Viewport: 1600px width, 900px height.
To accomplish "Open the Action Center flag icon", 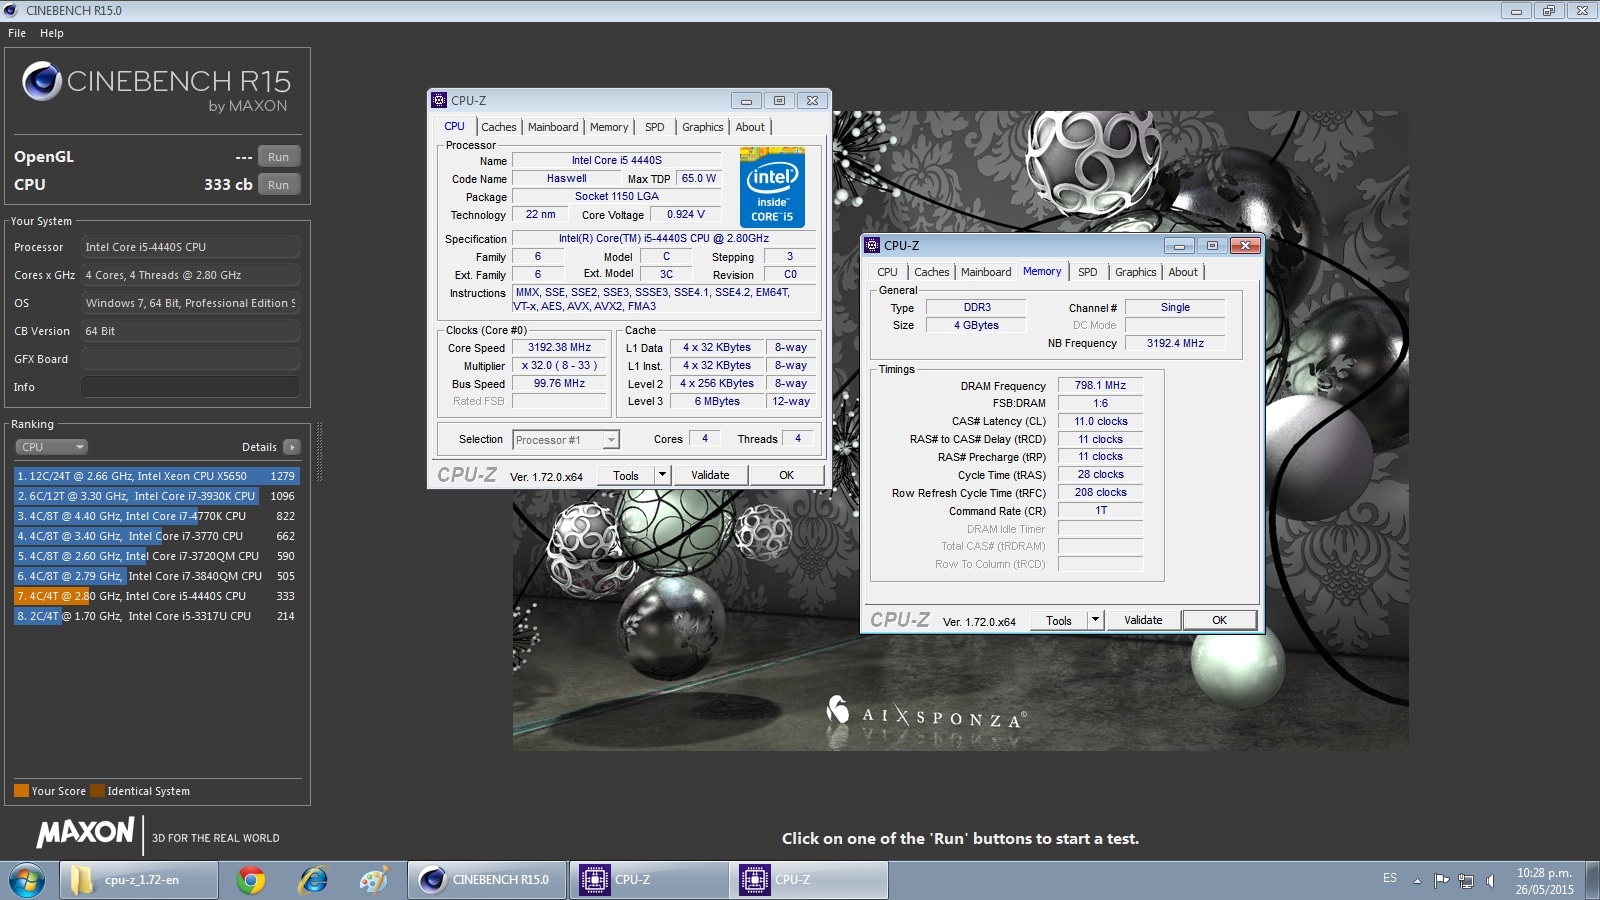I will [1441, 881].
